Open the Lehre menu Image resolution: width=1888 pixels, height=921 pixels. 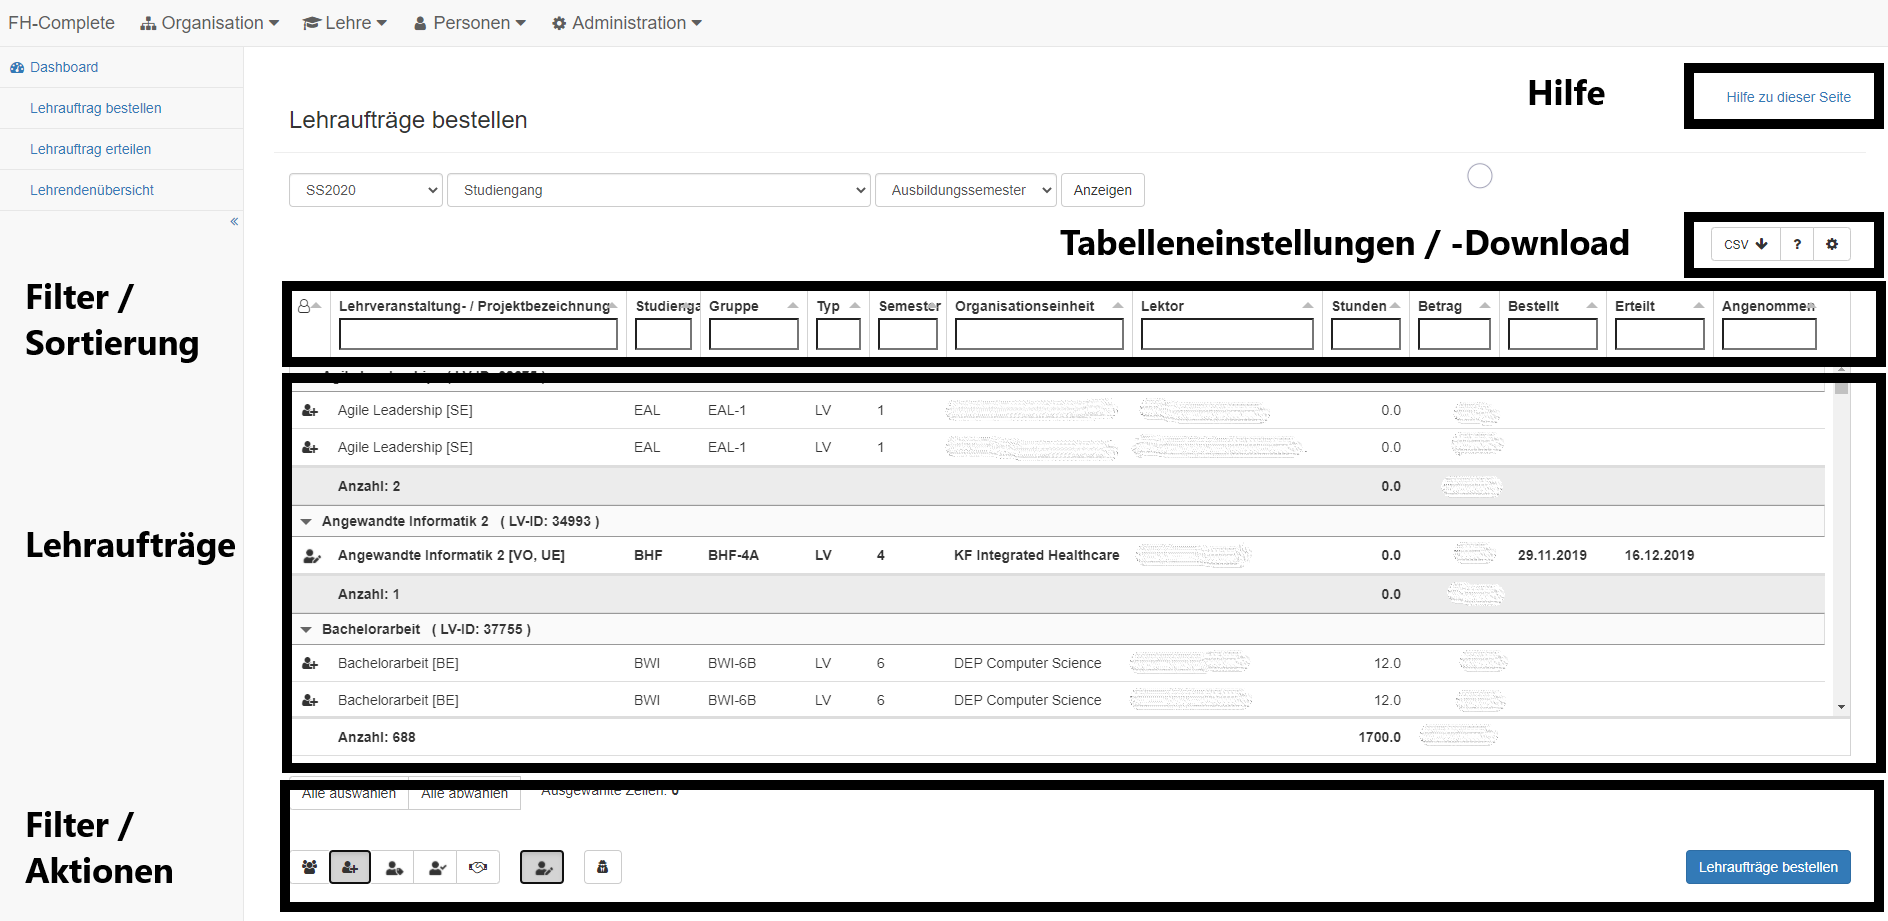pos(345,23)
